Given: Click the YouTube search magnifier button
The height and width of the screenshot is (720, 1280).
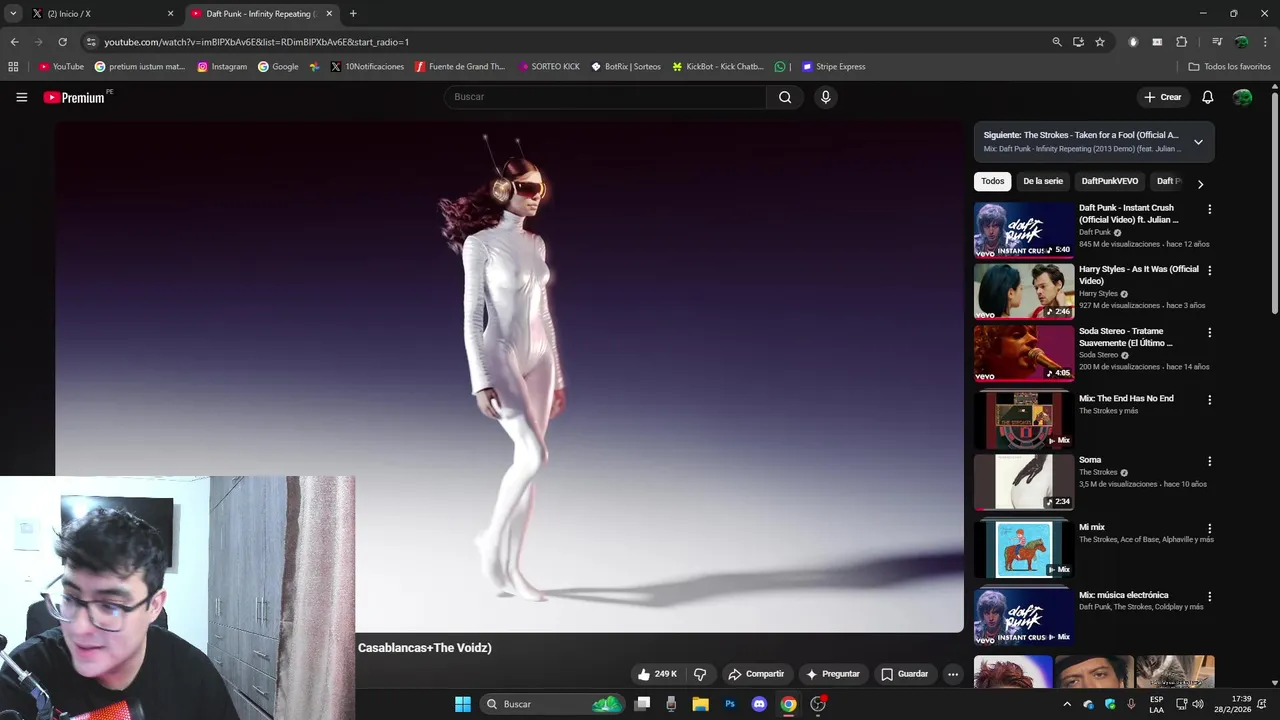Looking at the screenshot, I should 785,97.
